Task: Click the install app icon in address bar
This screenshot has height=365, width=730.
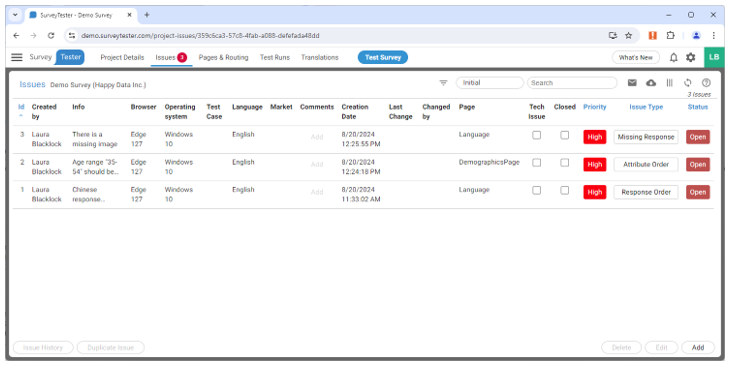Action: click(x=613, y=35)
